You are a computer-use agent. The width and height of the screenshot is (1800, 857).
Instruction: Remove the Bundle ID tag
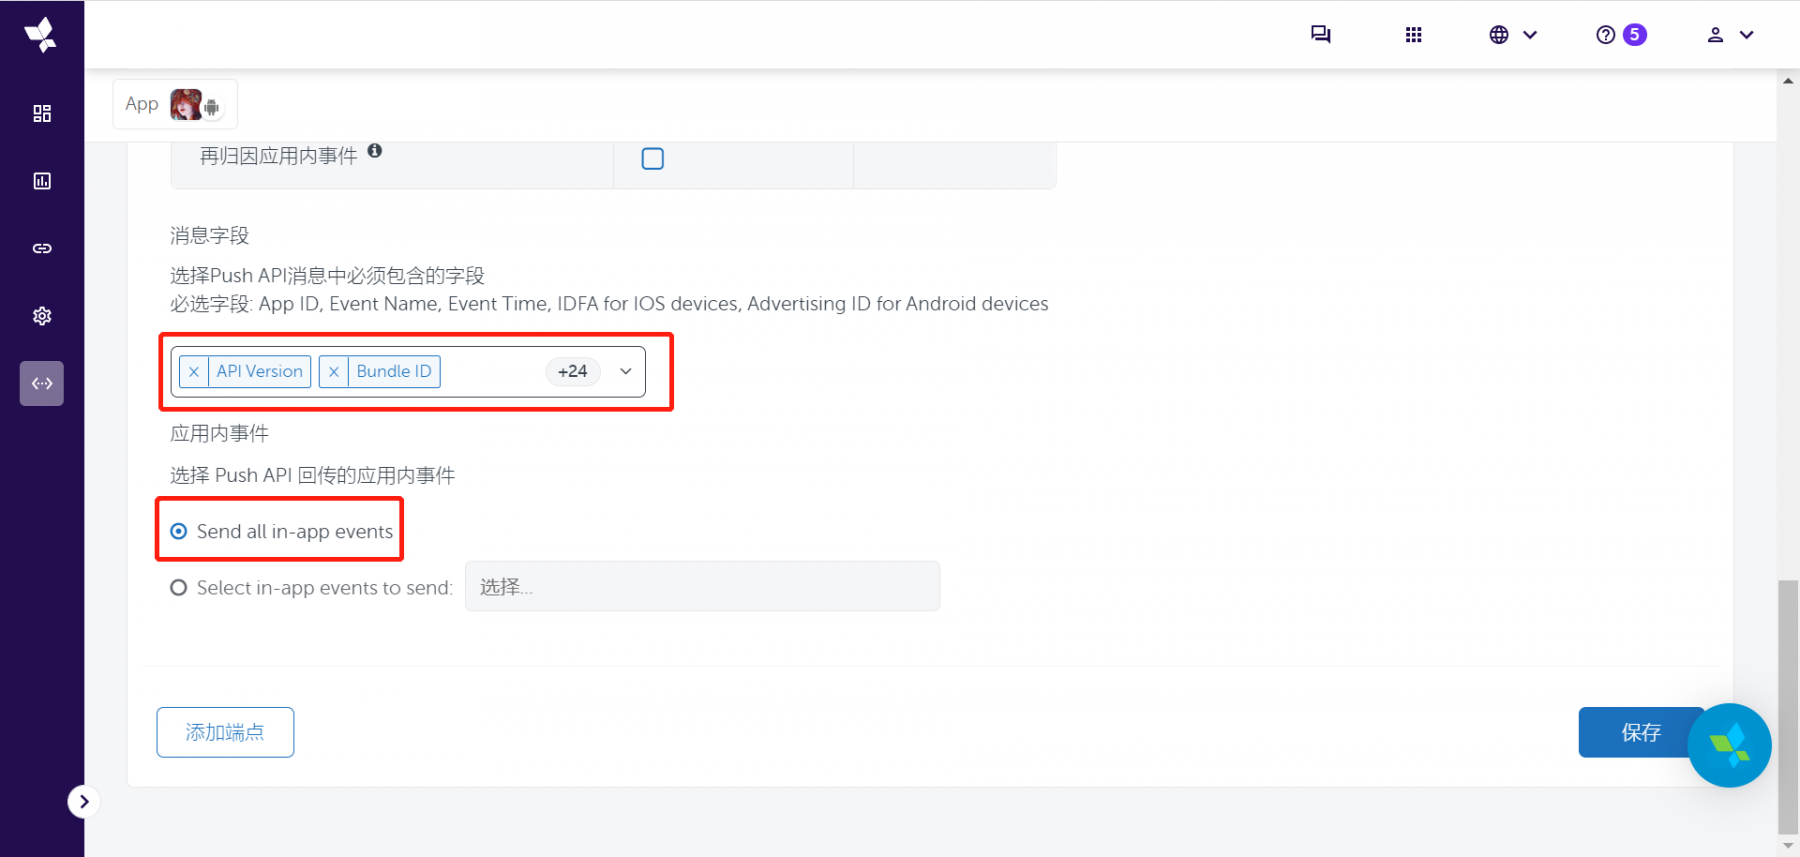click(334, 372)
